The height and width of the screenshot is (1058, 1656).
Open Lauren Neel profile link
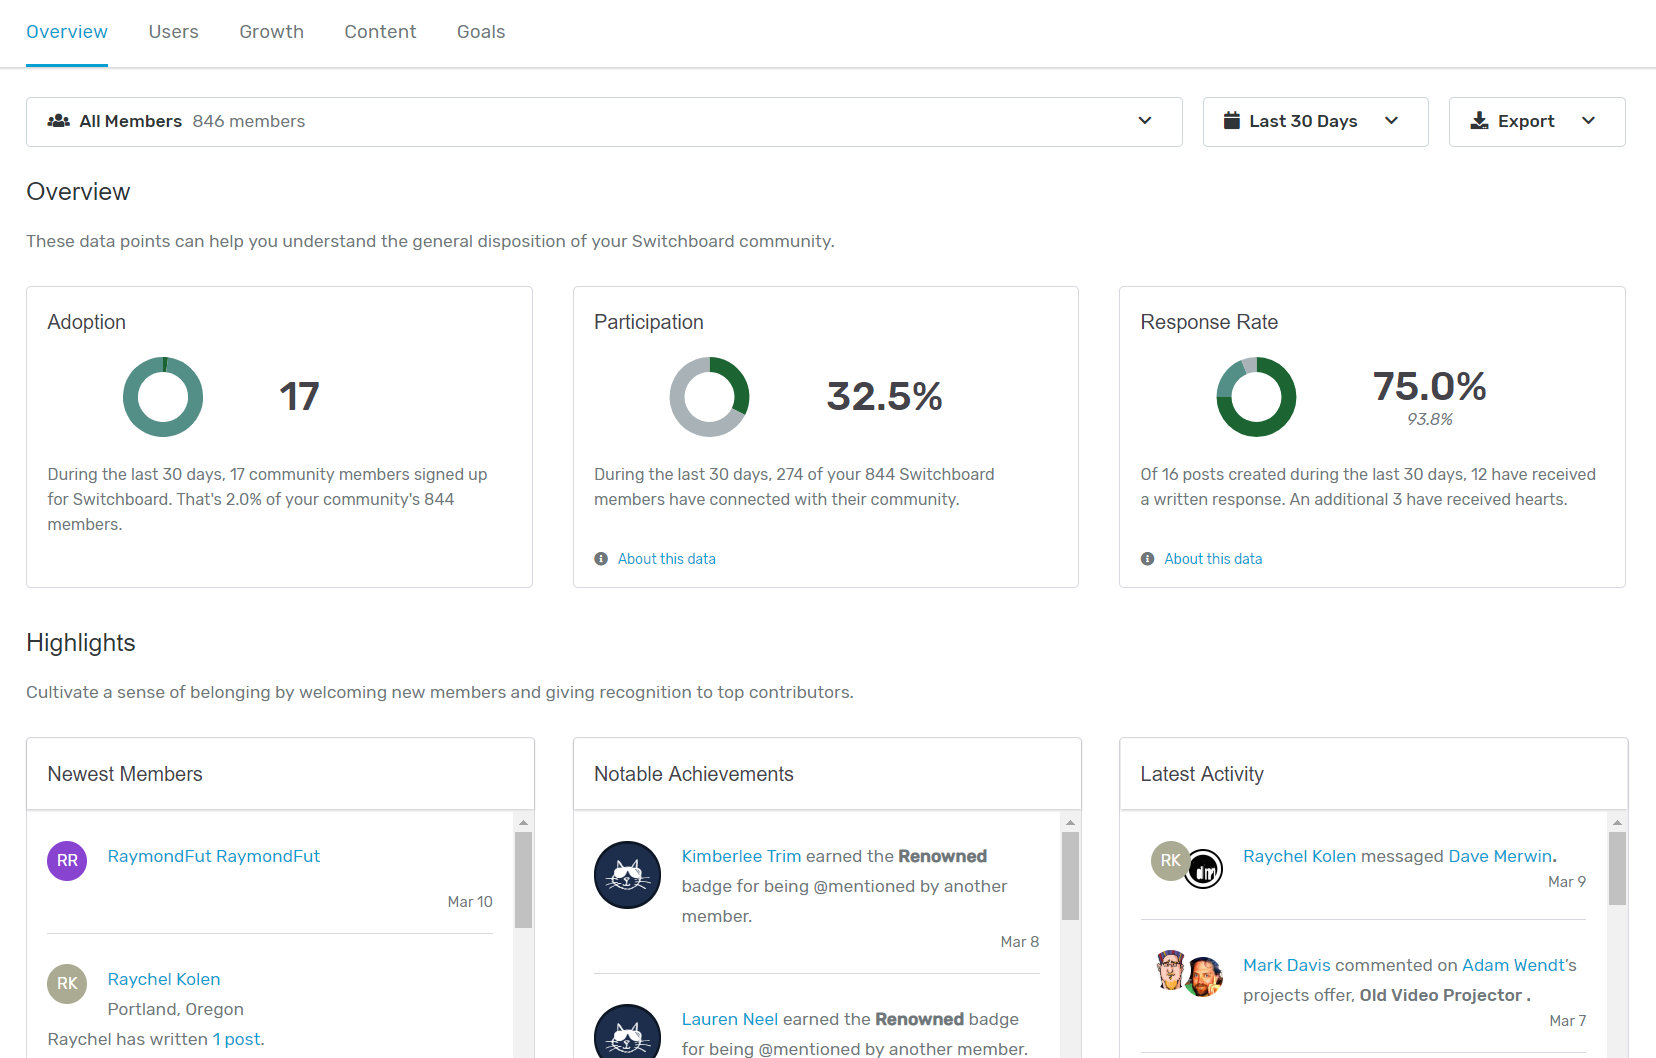click(730, 1019)
